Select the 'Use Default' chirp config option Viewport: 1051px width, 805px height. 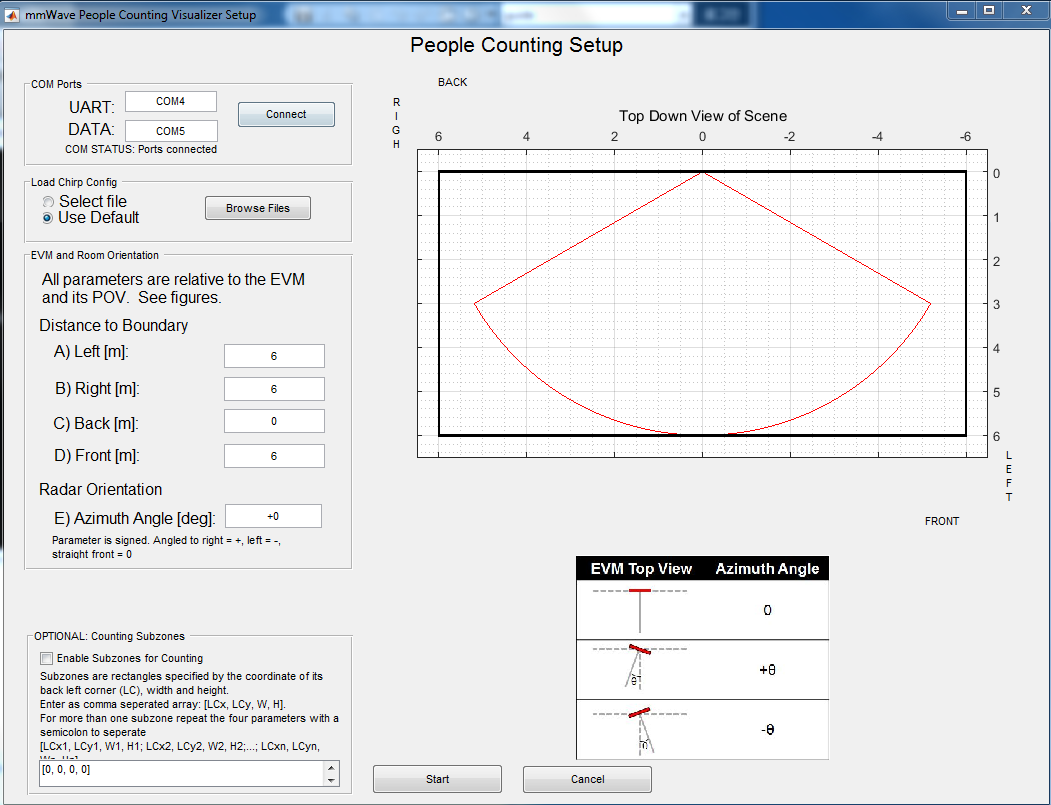tap(47, 218)
